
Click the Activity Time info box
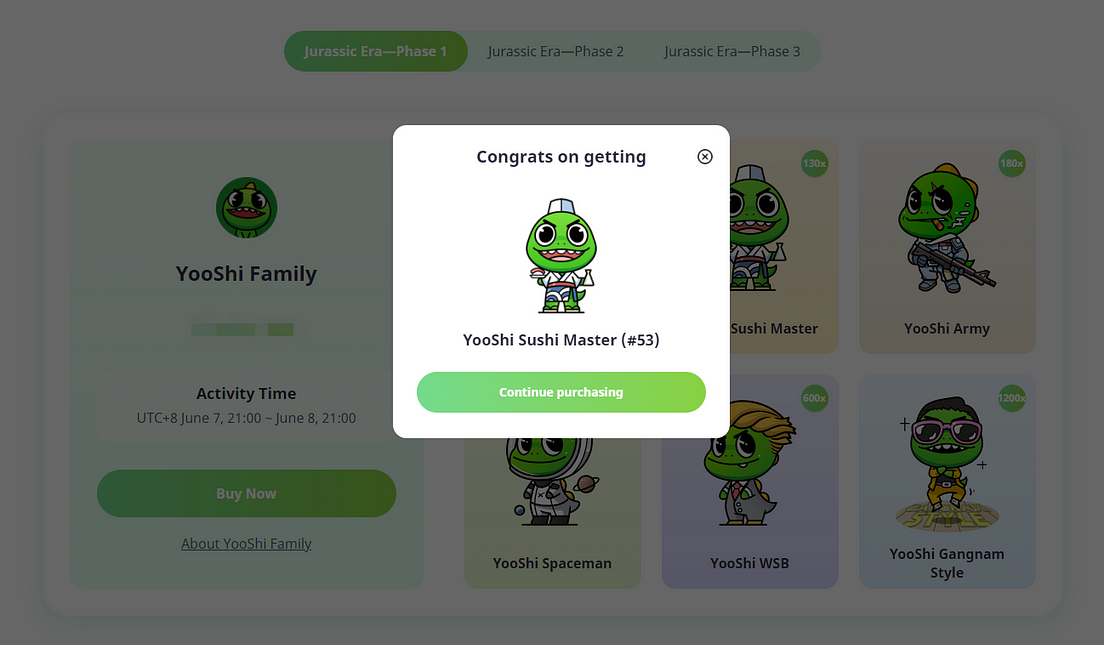point(246,406)
